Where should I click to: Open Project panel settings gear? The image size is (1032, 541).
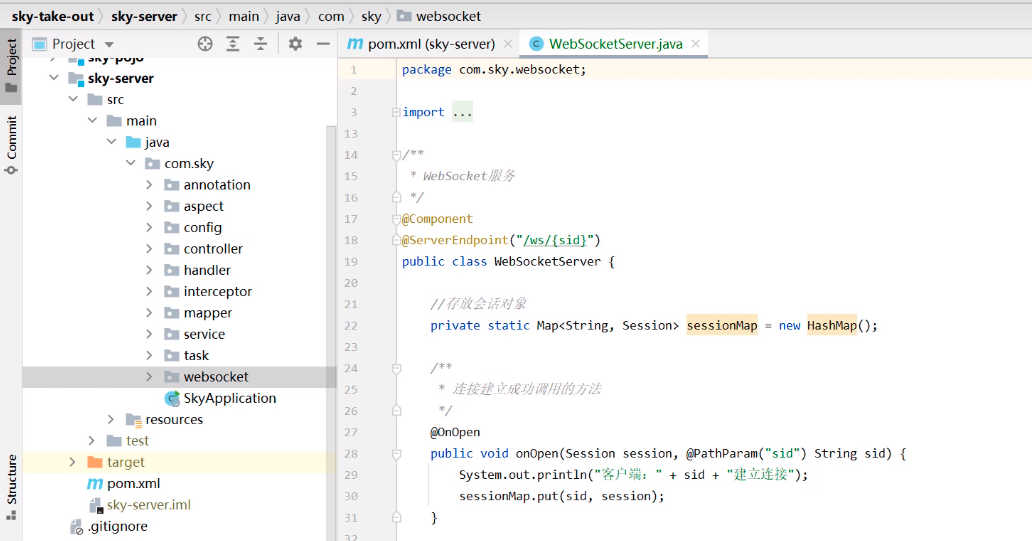pyautogui.click(x=295, y=44)
